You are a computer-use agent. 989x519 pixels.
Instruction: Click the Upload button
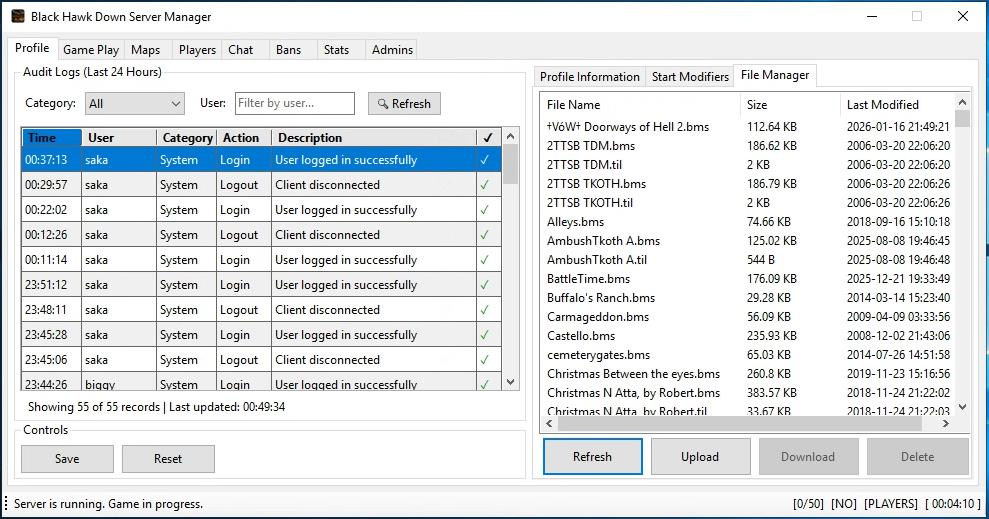700,457
